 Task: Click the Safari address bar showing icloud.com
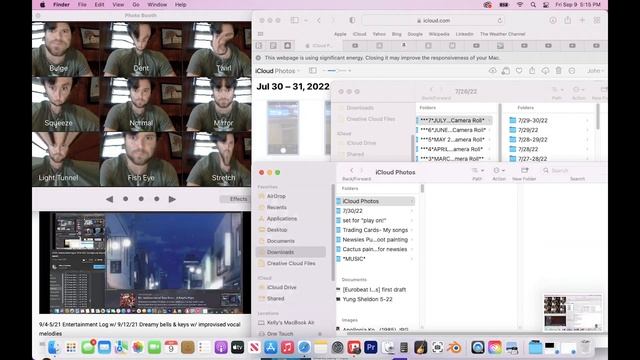433,20
